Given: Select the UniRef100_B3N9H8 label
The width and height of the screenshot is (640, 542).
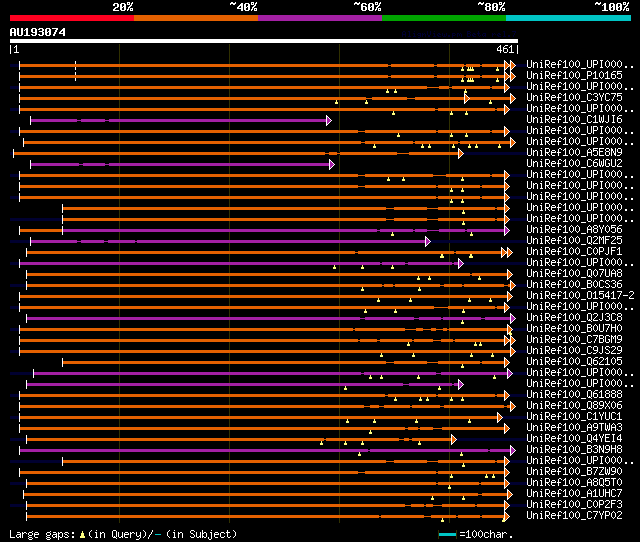Looking at the screenshot, I should 574,450.
